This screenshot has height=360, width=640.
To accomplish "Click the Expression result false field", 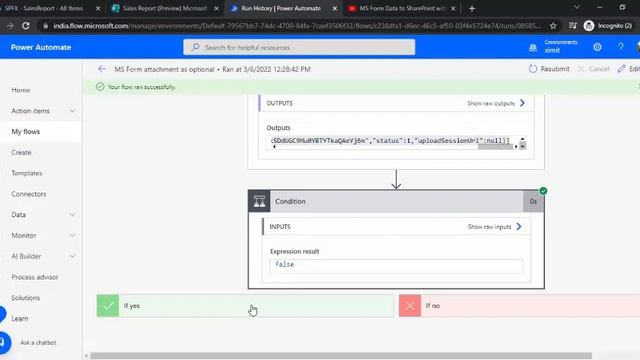I will 396,266.
